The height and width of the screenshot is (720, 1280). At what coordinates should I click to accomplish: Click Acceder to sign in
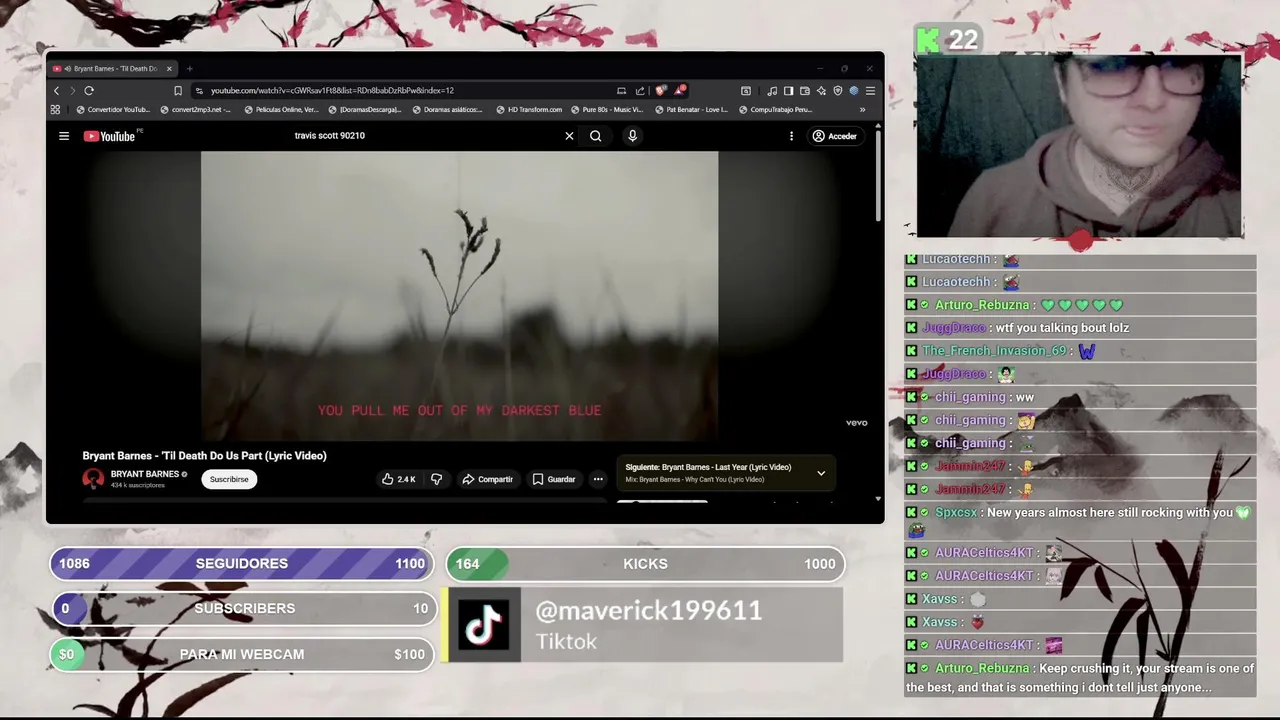(x=835, y=136)
